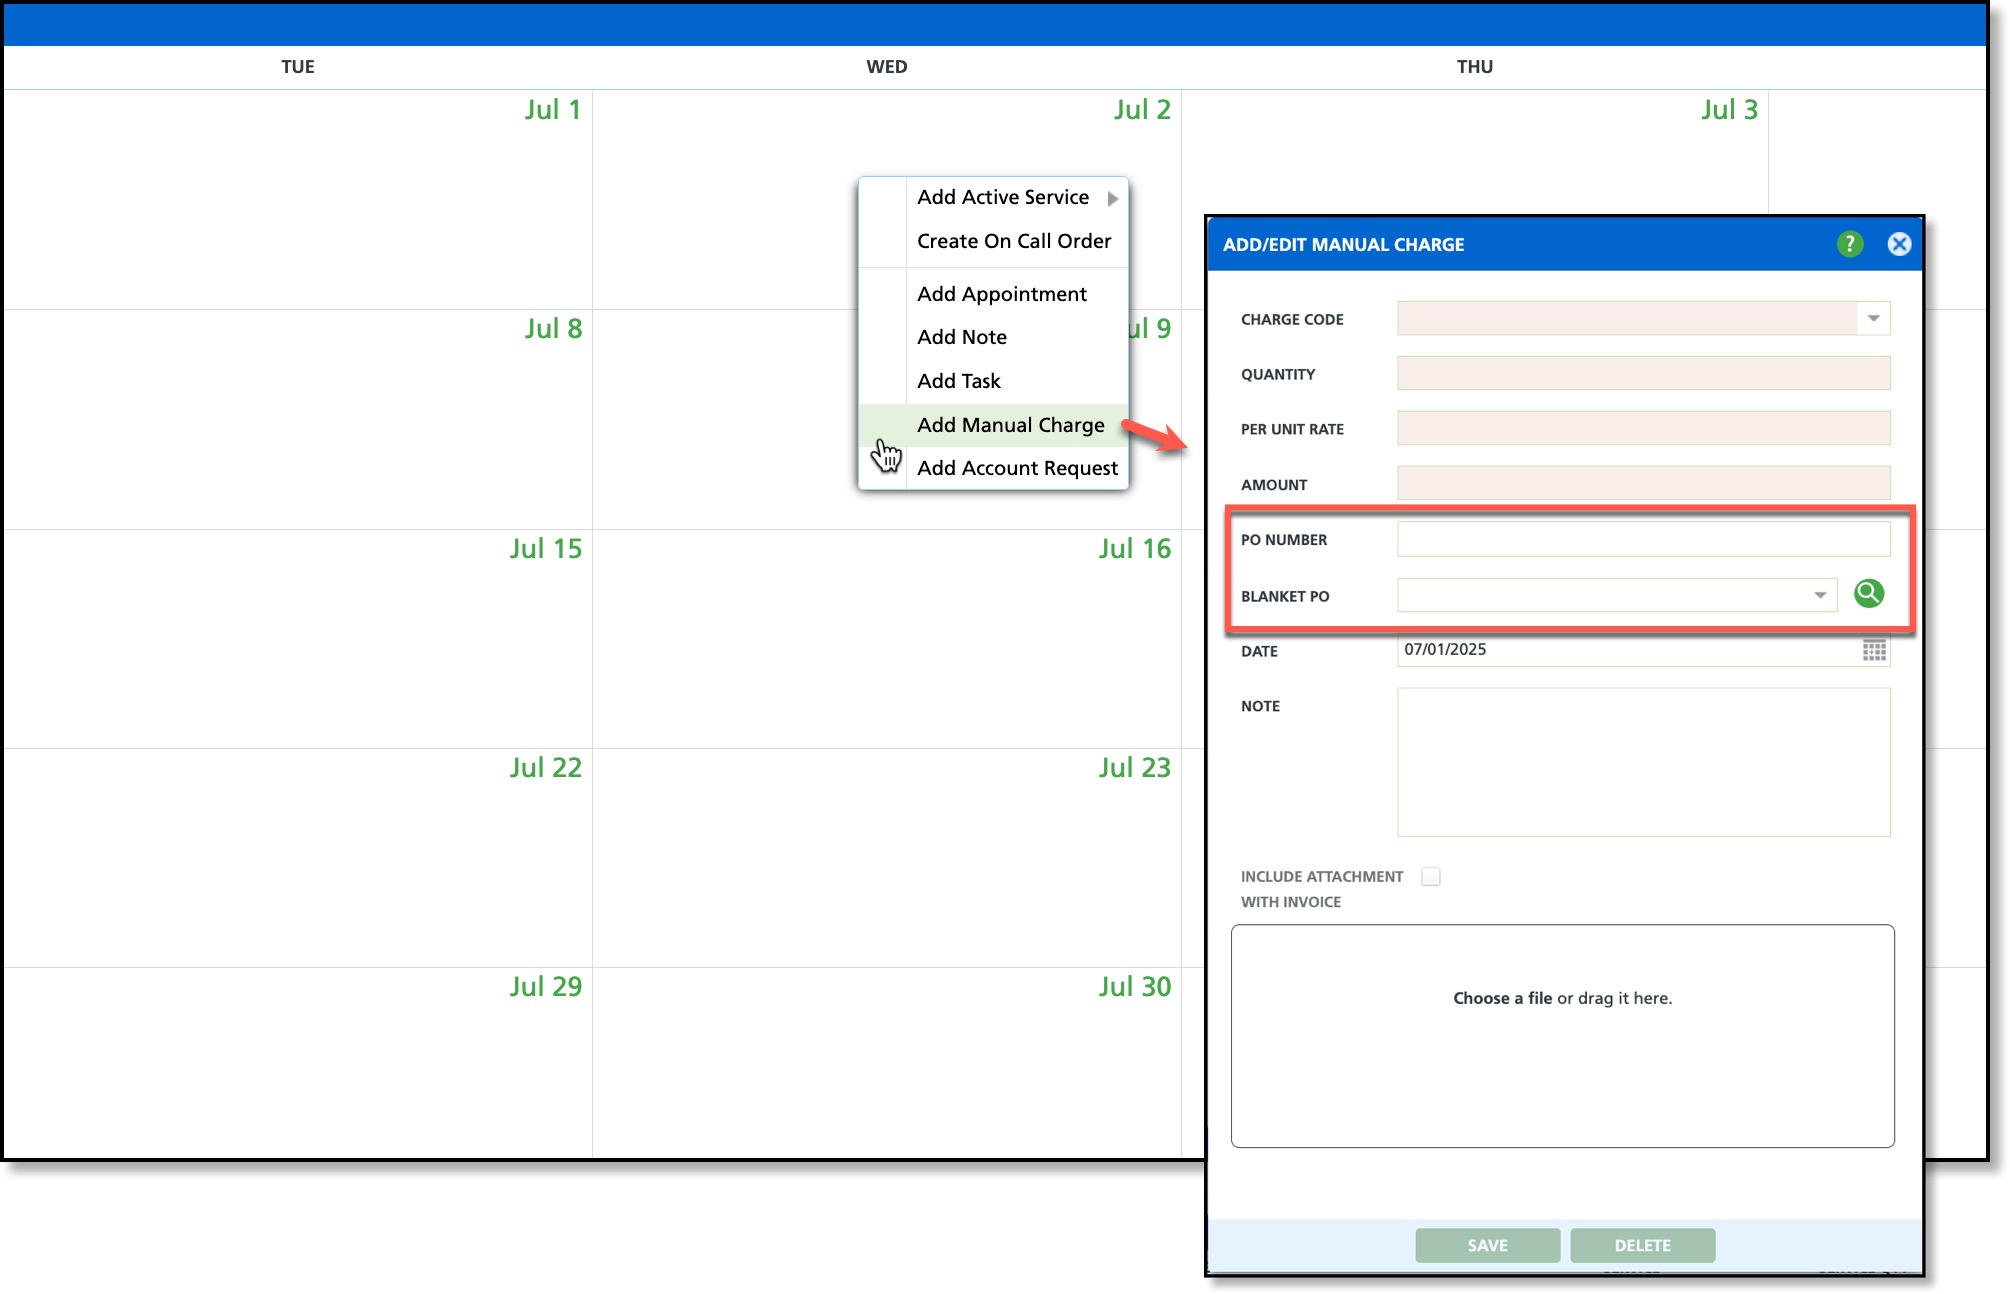Viewport: 2010px width, 1294px height.
Task: Click Add Note menu option
Action: click(x=961, y=337)
